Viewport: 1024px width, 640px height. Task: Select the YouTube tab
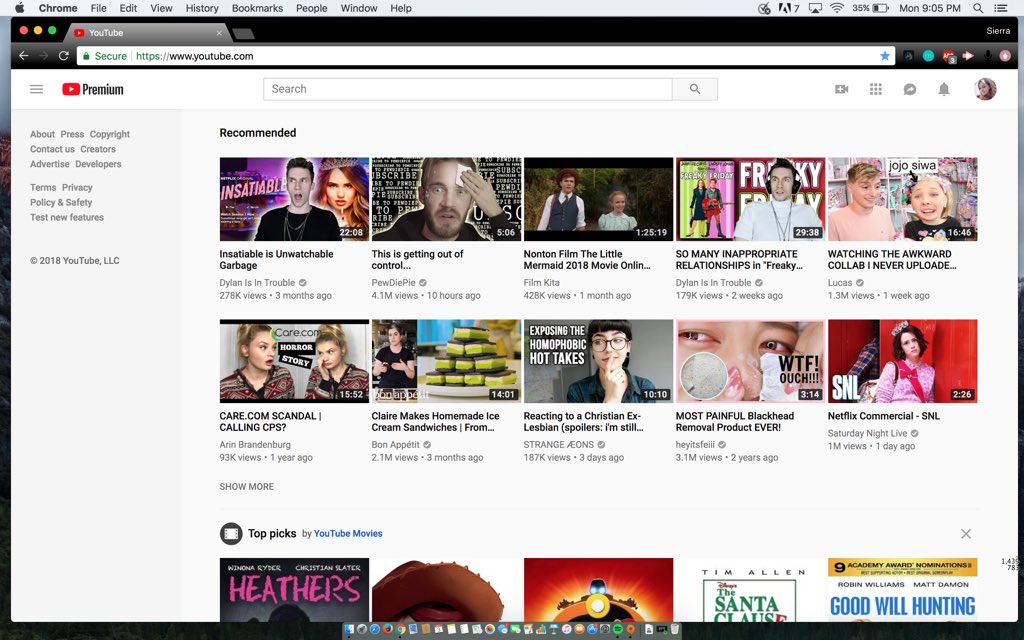click(147, 33)
